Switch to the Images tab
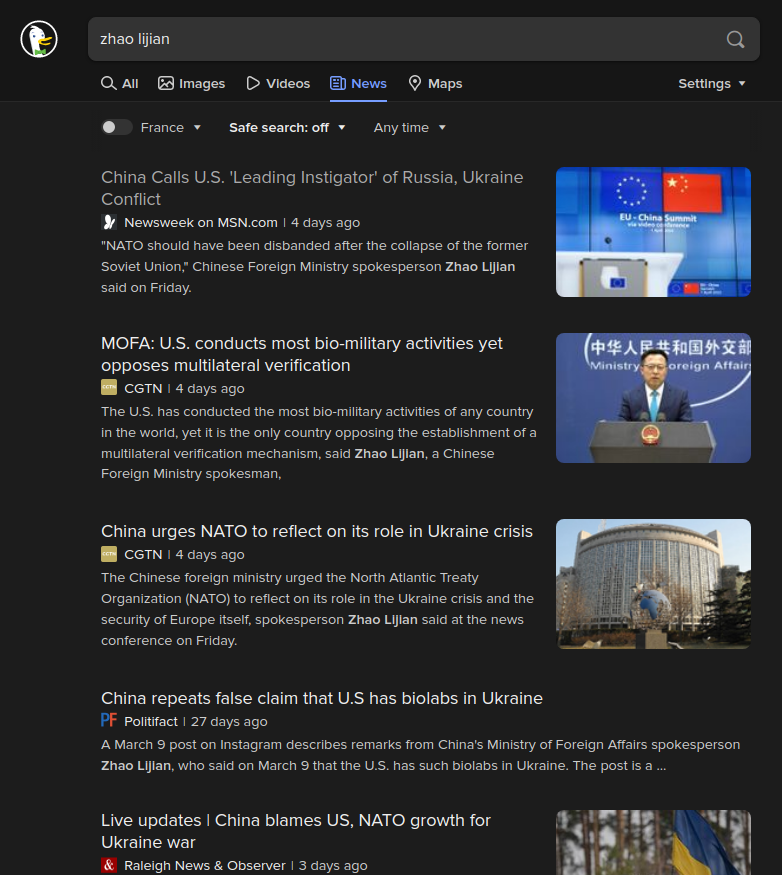The height and width of the screenshot is (875, 782). 192,83
